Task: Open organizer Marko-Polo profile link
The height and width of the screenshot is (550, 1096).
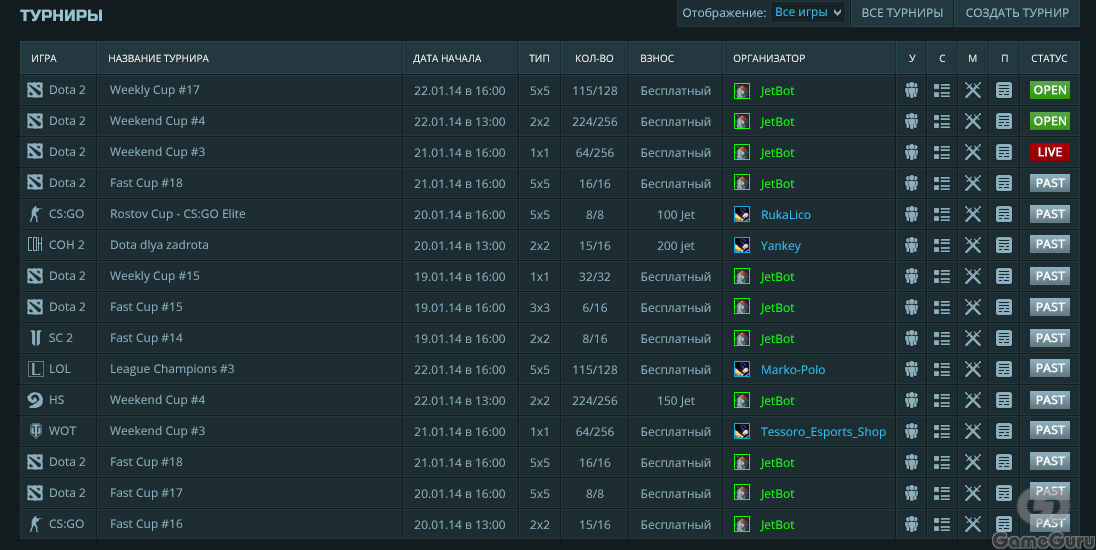Action: (793, 370)
